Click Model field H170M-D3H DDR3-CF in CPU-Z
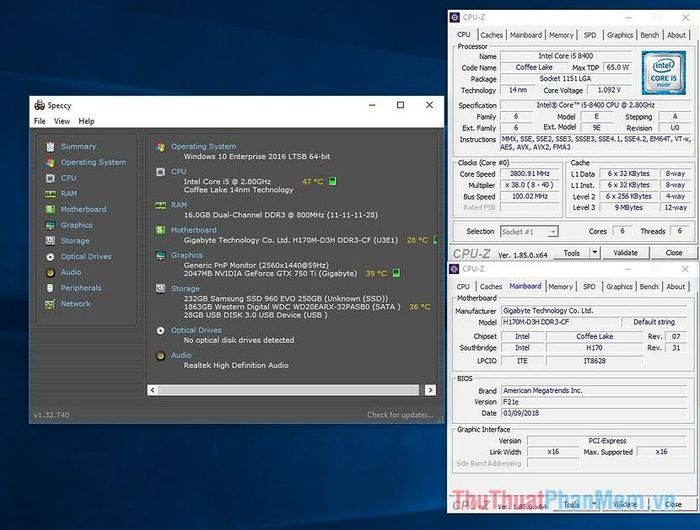 tap(560, 322)
